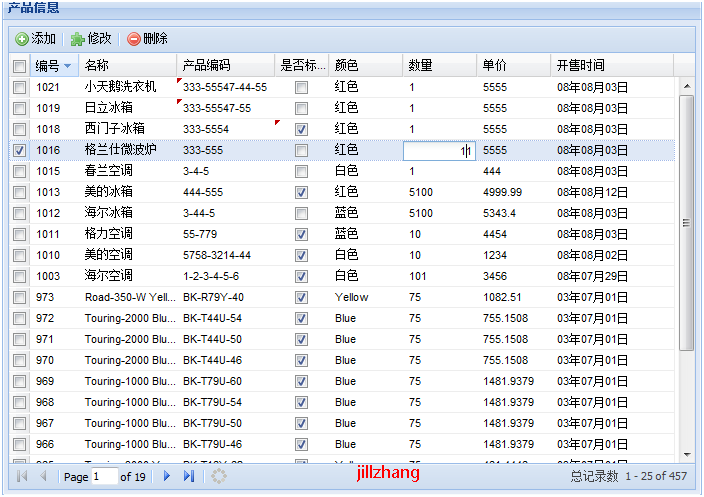Click the vertical scrollbar thumb
The width and height of the screenshot is (704, 497).
pos(686,223)
